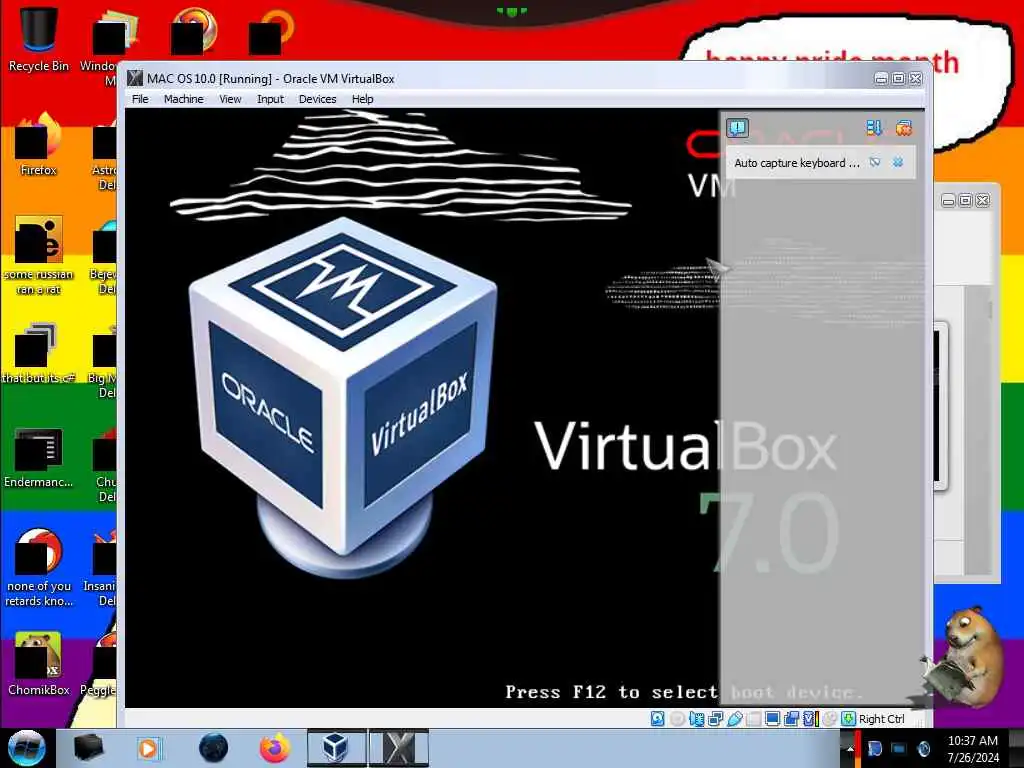
Task: Click the greyed shared folders indicator
Action: point(754,719)
